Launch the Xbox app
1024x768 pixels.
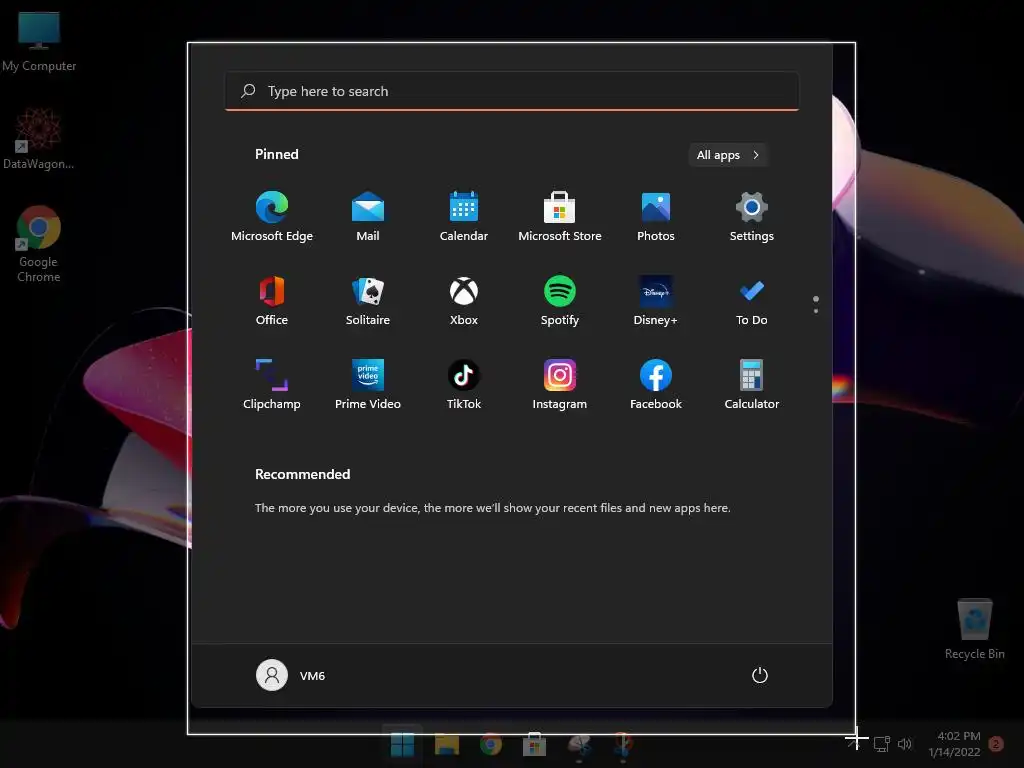[x=464, y=300]
